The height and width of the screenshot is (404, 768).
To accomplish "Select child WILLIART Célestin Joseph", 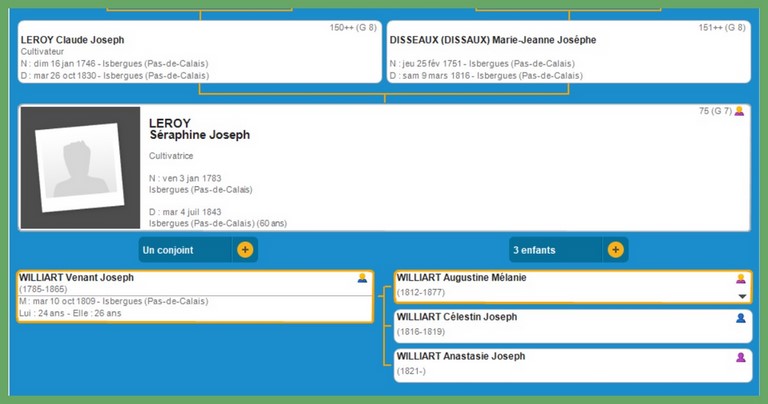I will coord(457,317).
